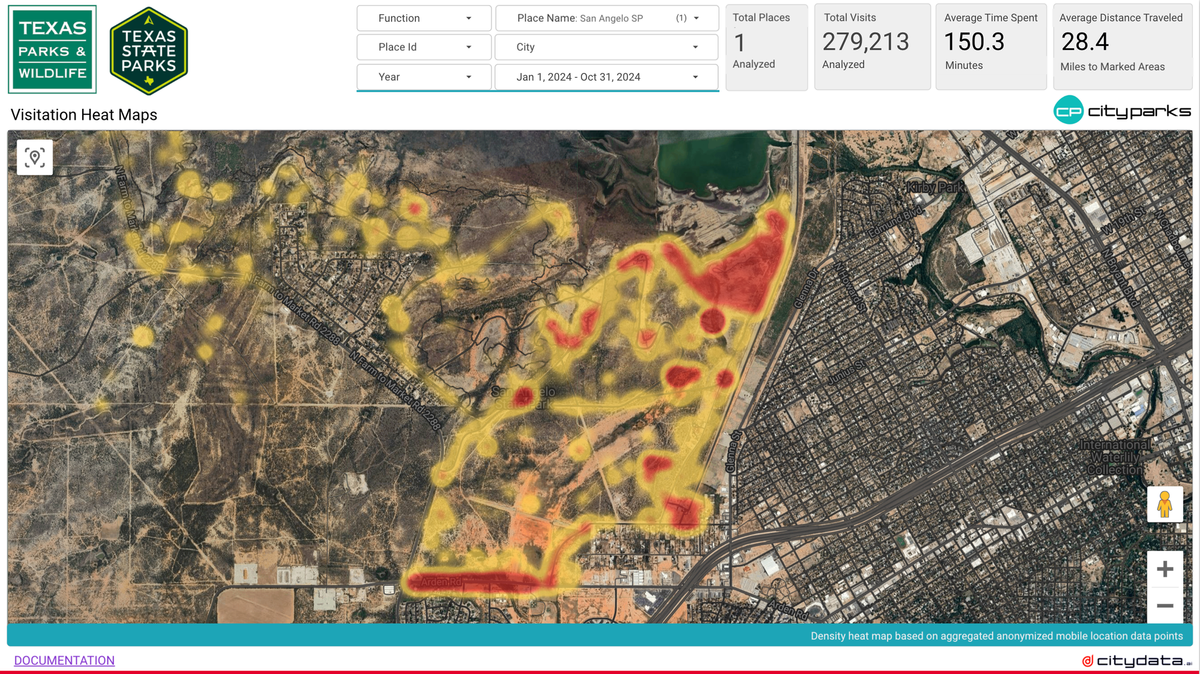Activate the Pegman street view icon
Viewport: 1200px width, 674px height.
[1165, 504]
